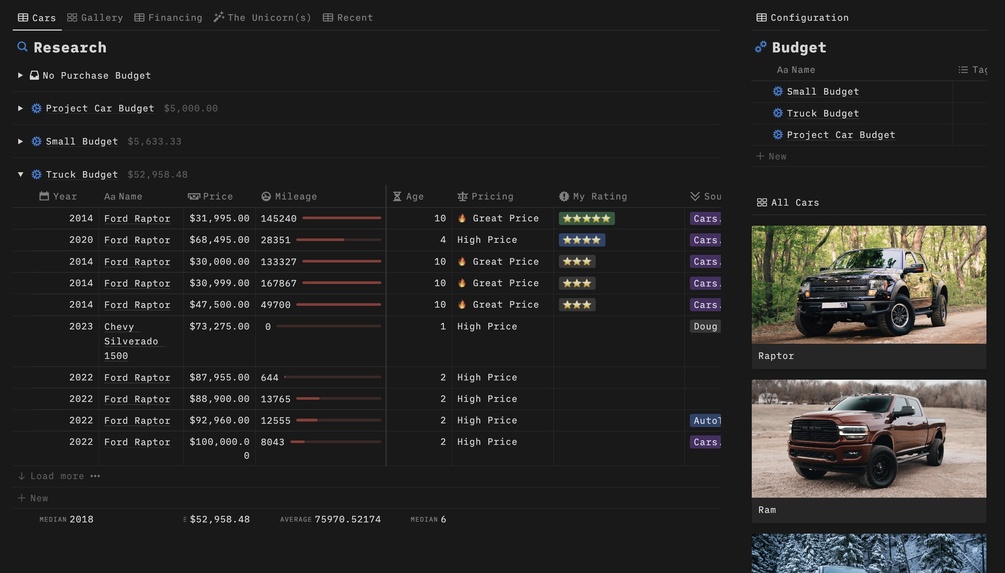Image resolution: width=1005 pixels, height=573 pixels.
Task: Expand the No Purchase Budget group
Action: 21,76
